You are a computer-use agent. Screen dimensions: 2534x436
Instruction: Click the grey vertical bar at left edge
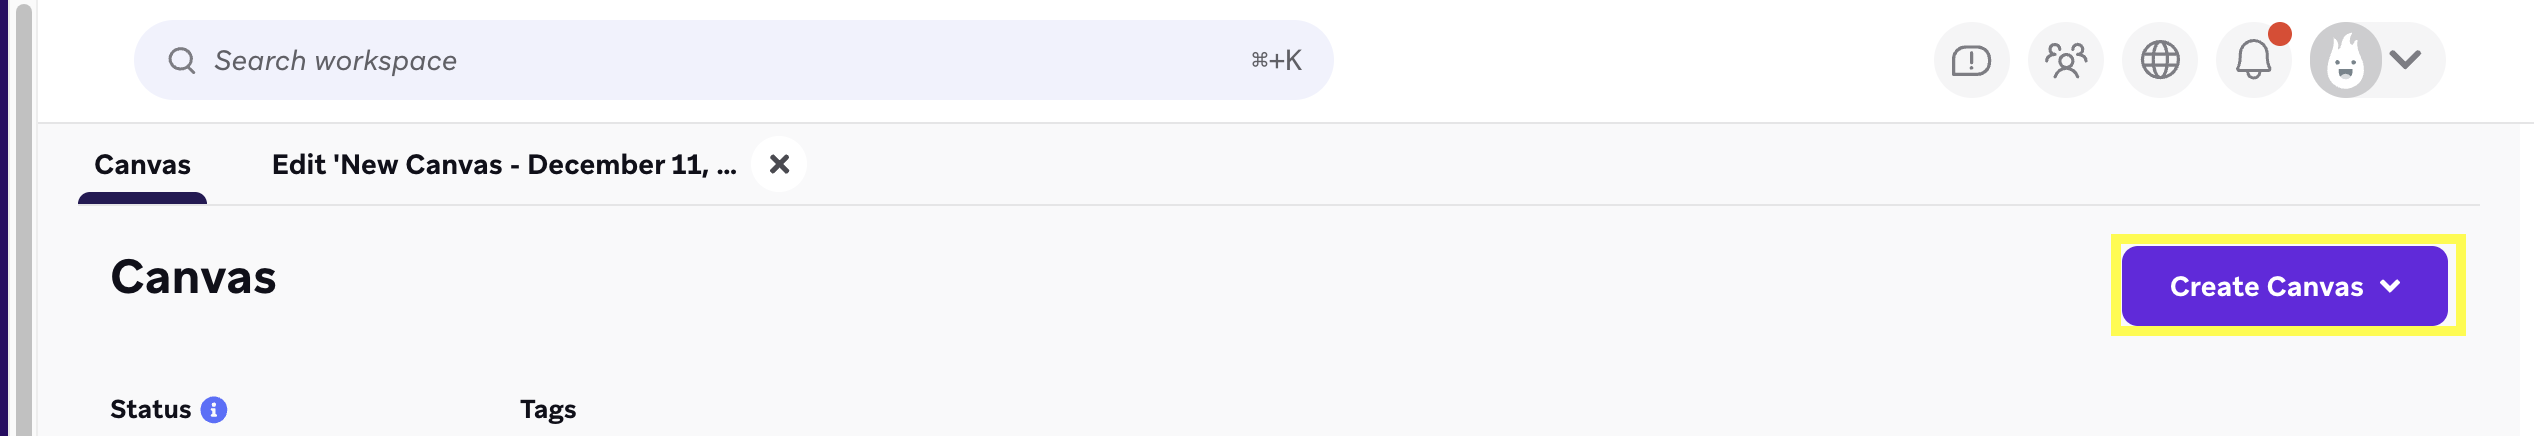23,218
